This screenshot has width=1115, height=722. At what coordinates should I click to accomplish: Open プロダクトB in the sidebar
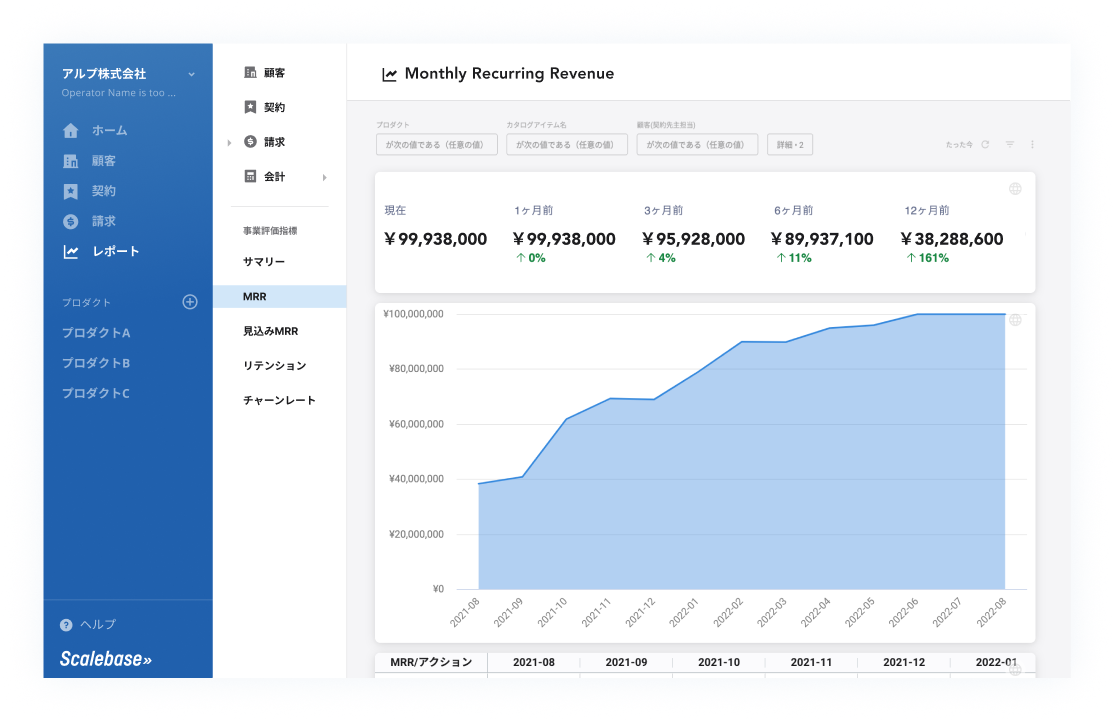click(96, 363)
